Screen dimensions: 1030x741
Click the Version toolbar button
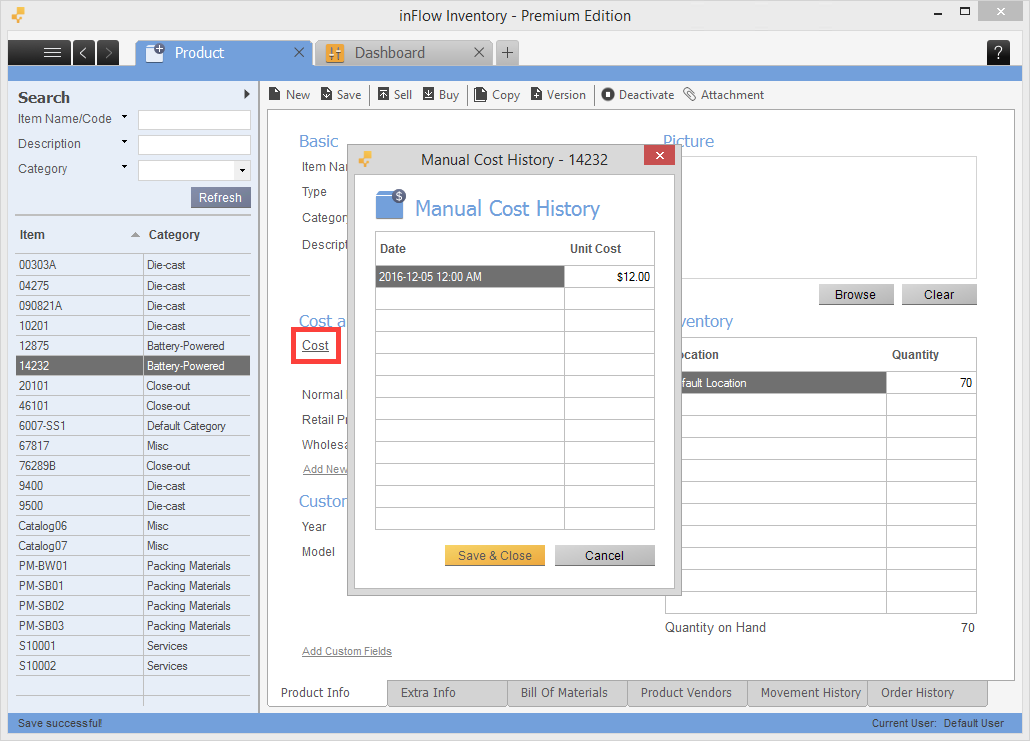558,95
